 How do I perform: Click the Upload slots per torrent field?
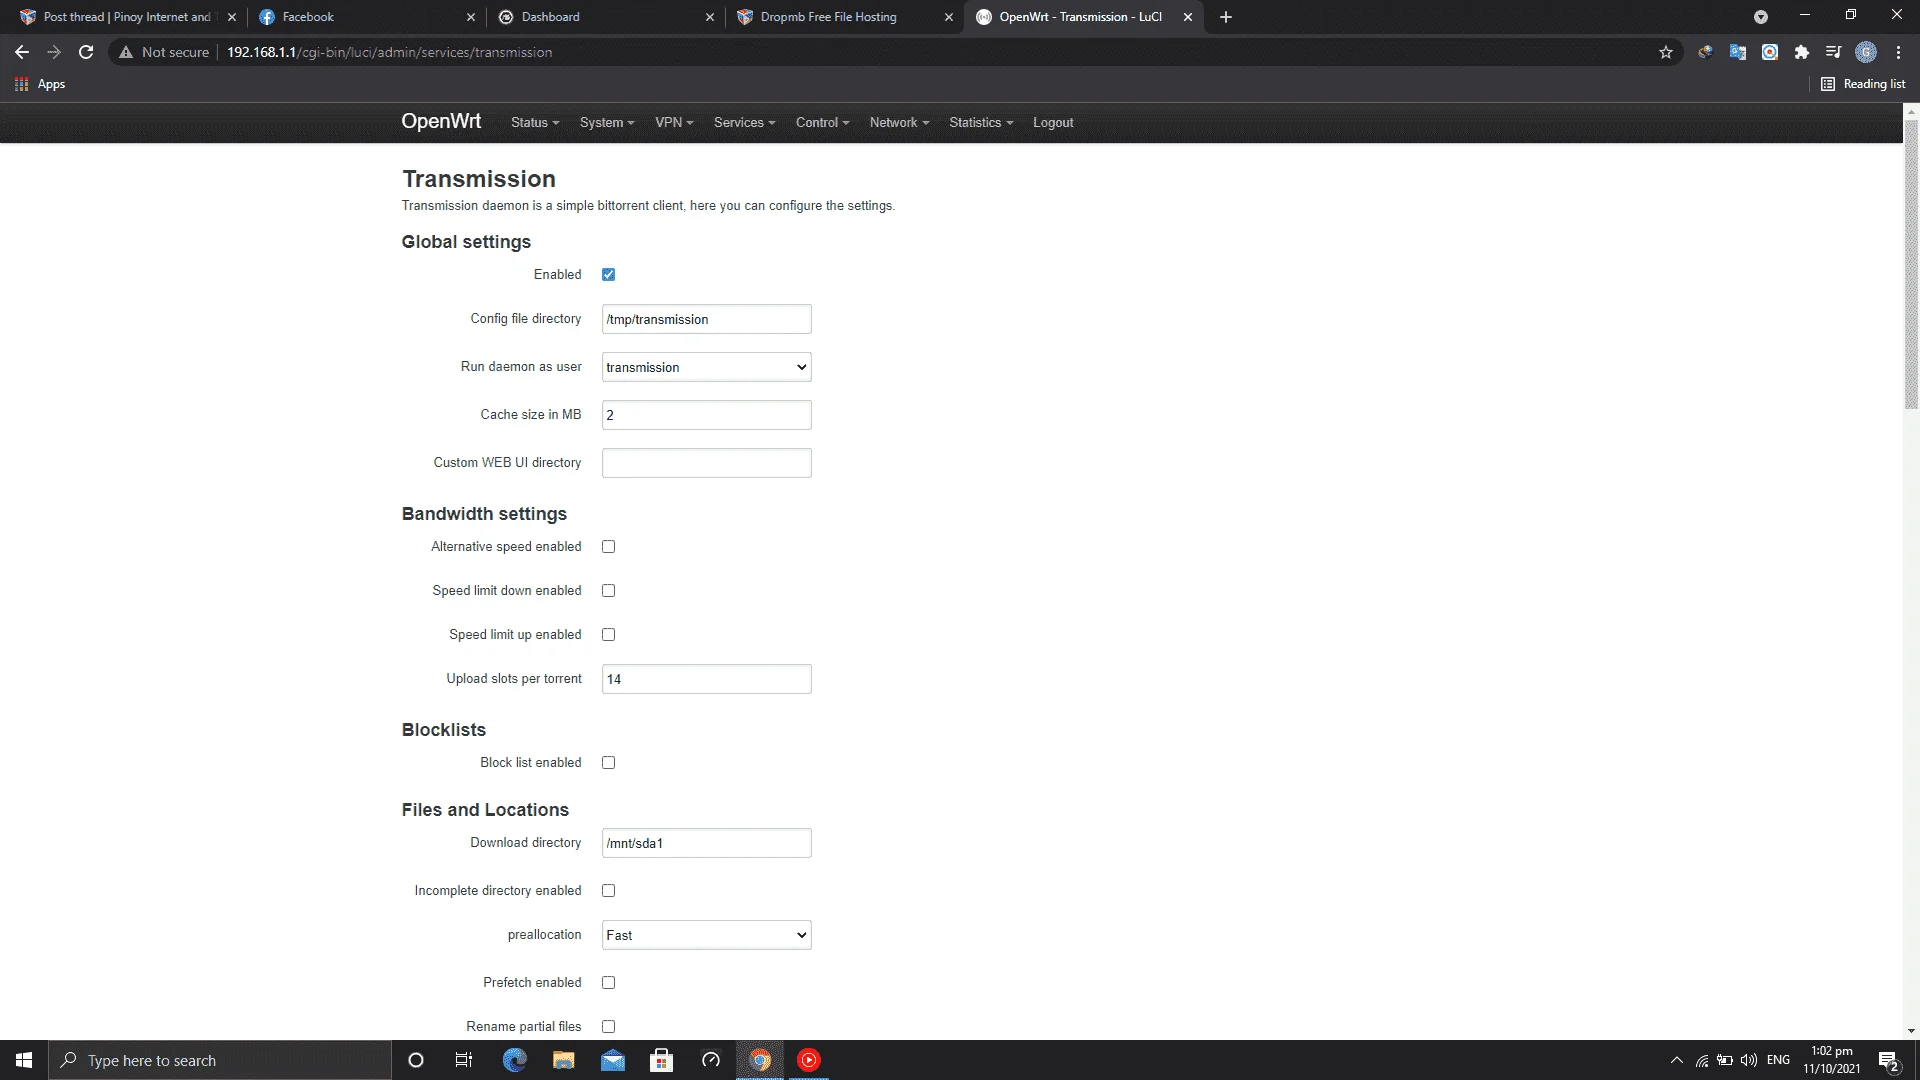point(706,679)
